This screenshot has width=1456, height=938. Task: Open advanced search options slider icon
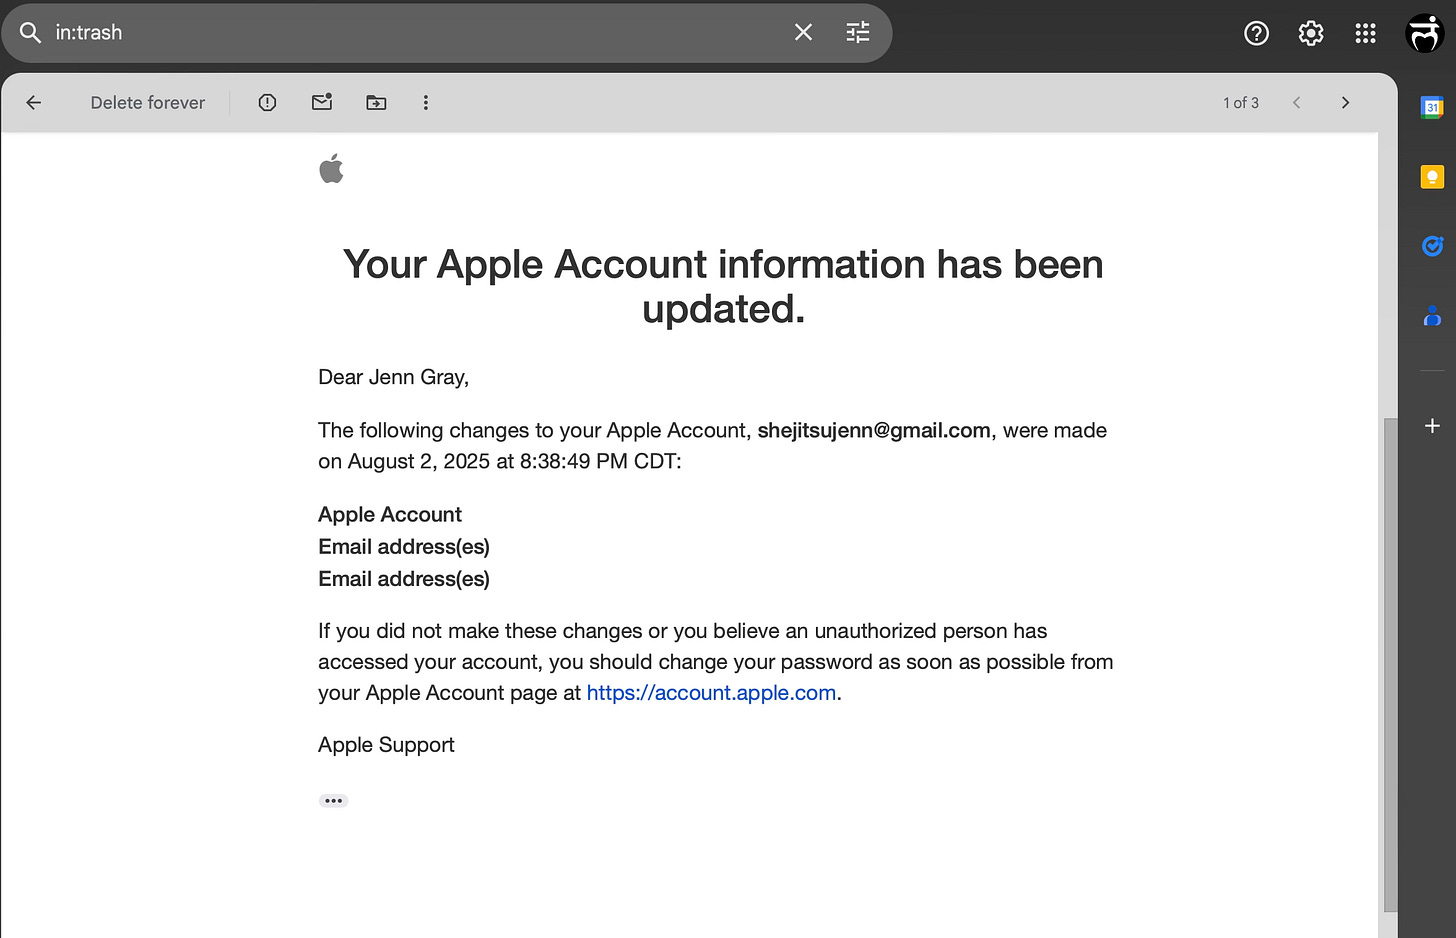pos(858,33)
